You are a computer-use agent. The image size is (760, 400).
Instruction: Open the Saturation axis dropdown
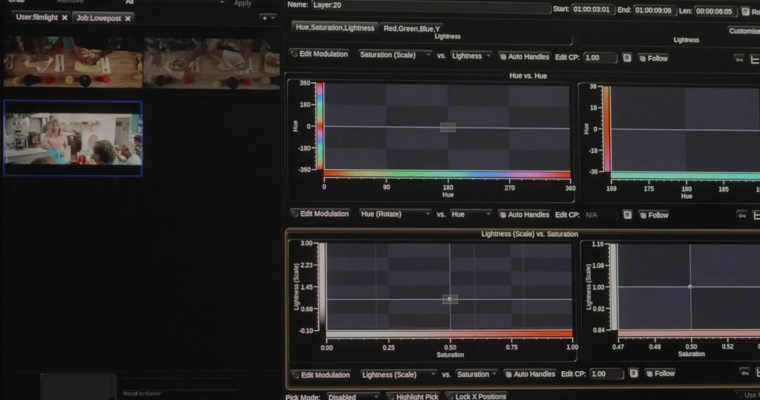click(476, 374)
